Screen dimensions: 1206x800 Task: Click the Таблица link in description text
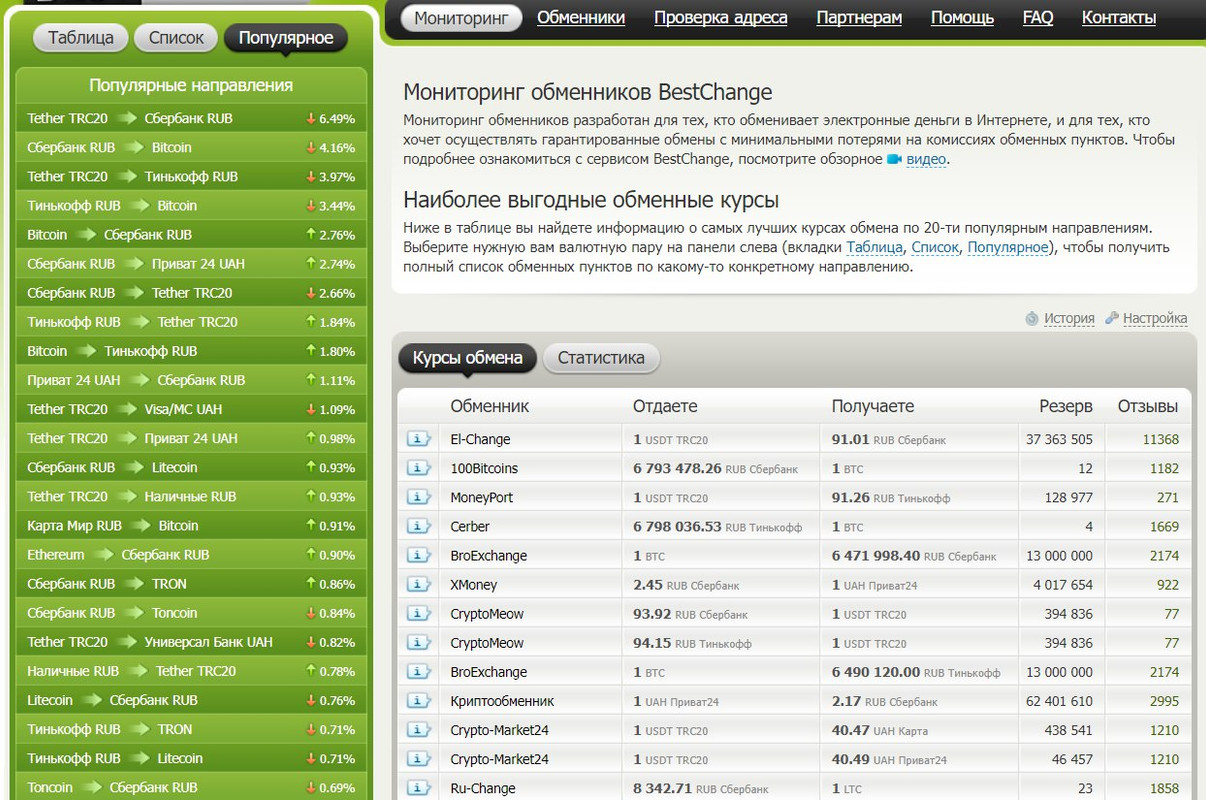874,247
